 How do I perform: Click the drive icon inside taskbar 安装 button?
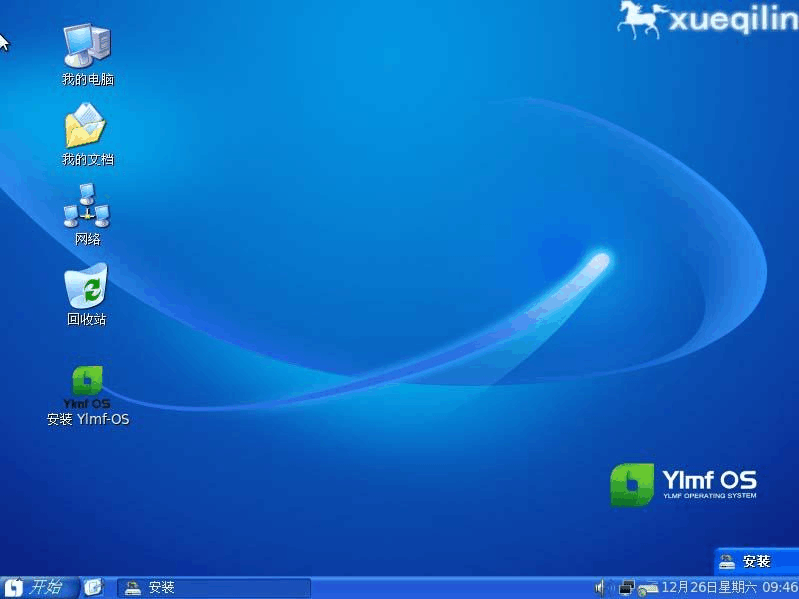tap(132, 588)
